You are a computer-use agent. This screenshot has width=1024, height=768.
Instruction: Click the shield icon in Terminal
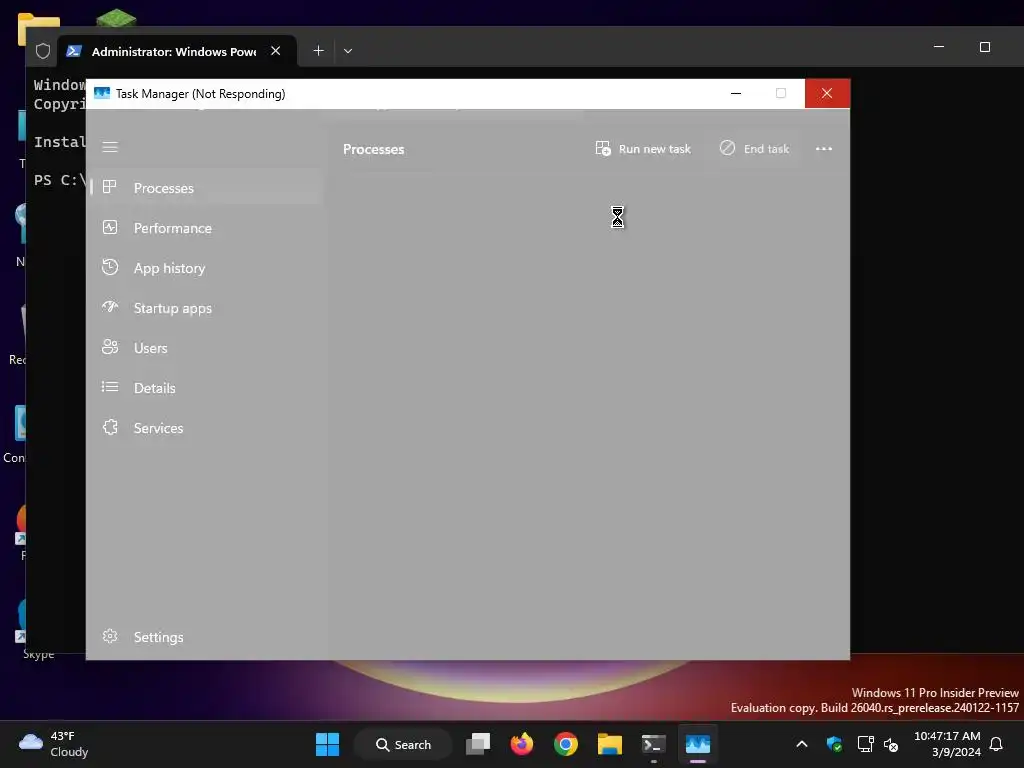(x=43, y=51)
